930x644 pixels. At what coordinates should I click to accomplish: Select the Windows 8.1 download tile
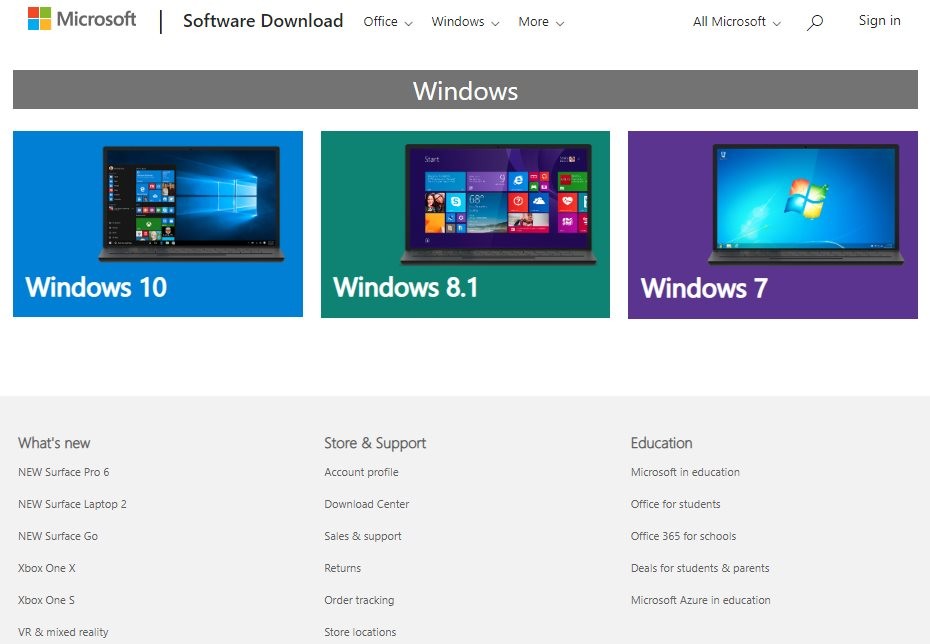point(464,224)
